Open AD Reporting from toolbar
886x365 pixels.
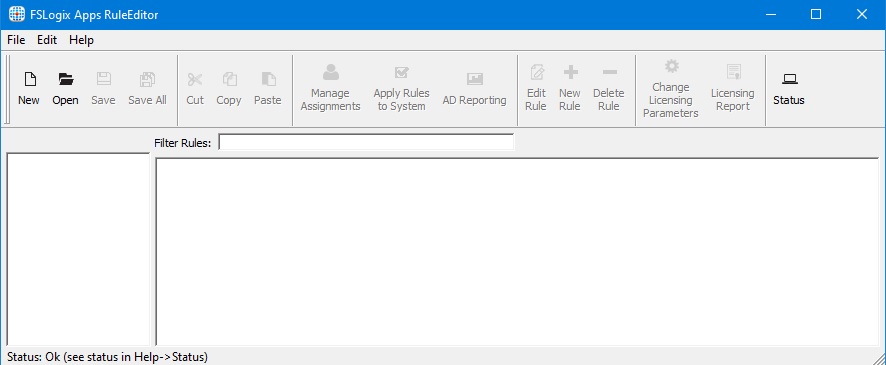click(x=475, y=80)
